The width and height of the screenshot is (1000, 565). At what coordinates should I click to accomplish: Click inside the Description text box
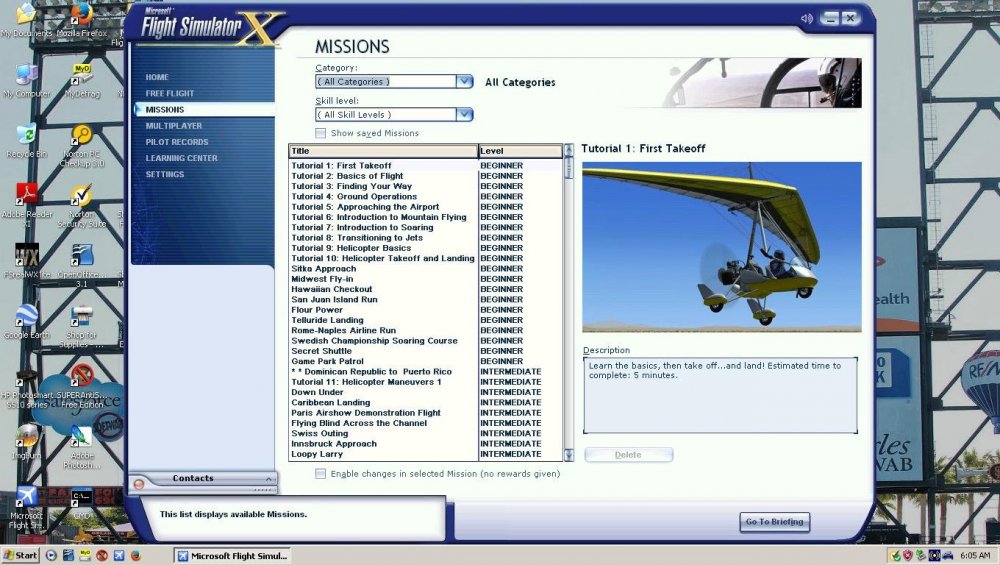[720, 395]
